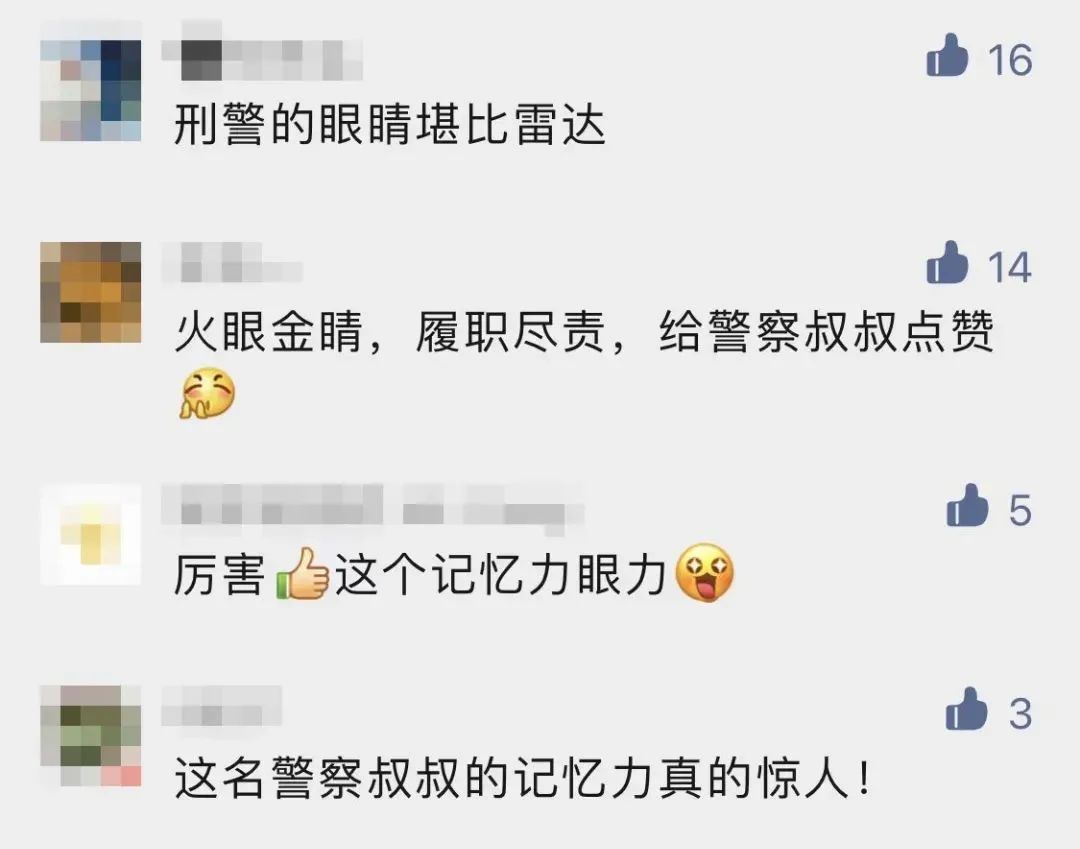
Task: Like the comment with 16 likes
Action: [947, 56]
